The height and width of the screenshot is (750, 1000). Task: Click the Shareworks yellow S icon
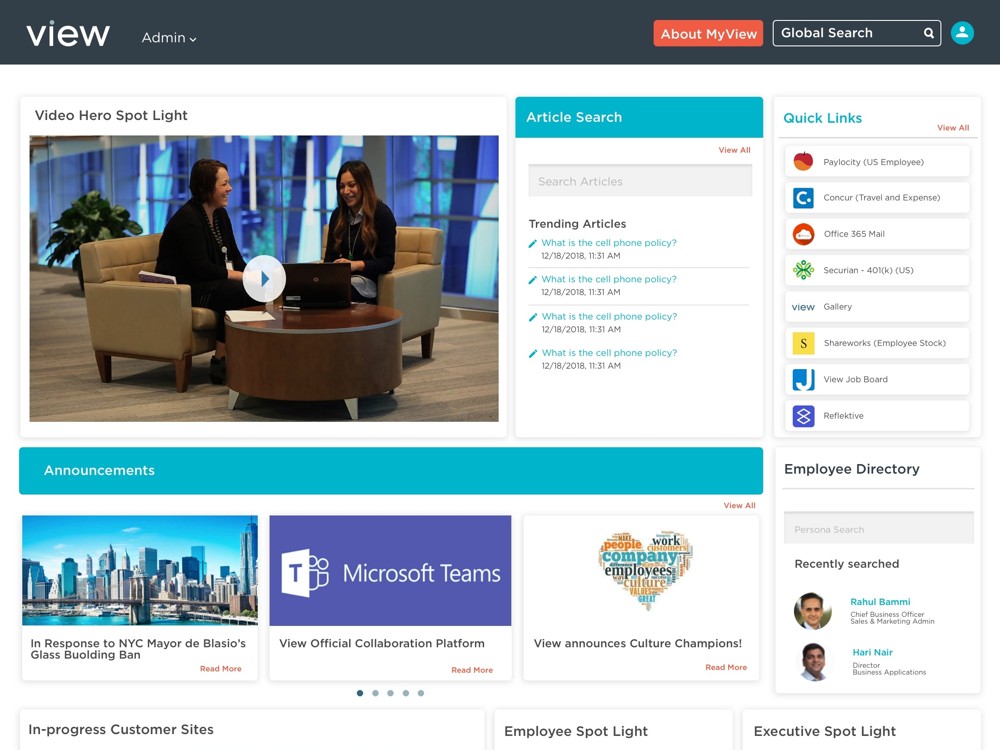[803, 343]
